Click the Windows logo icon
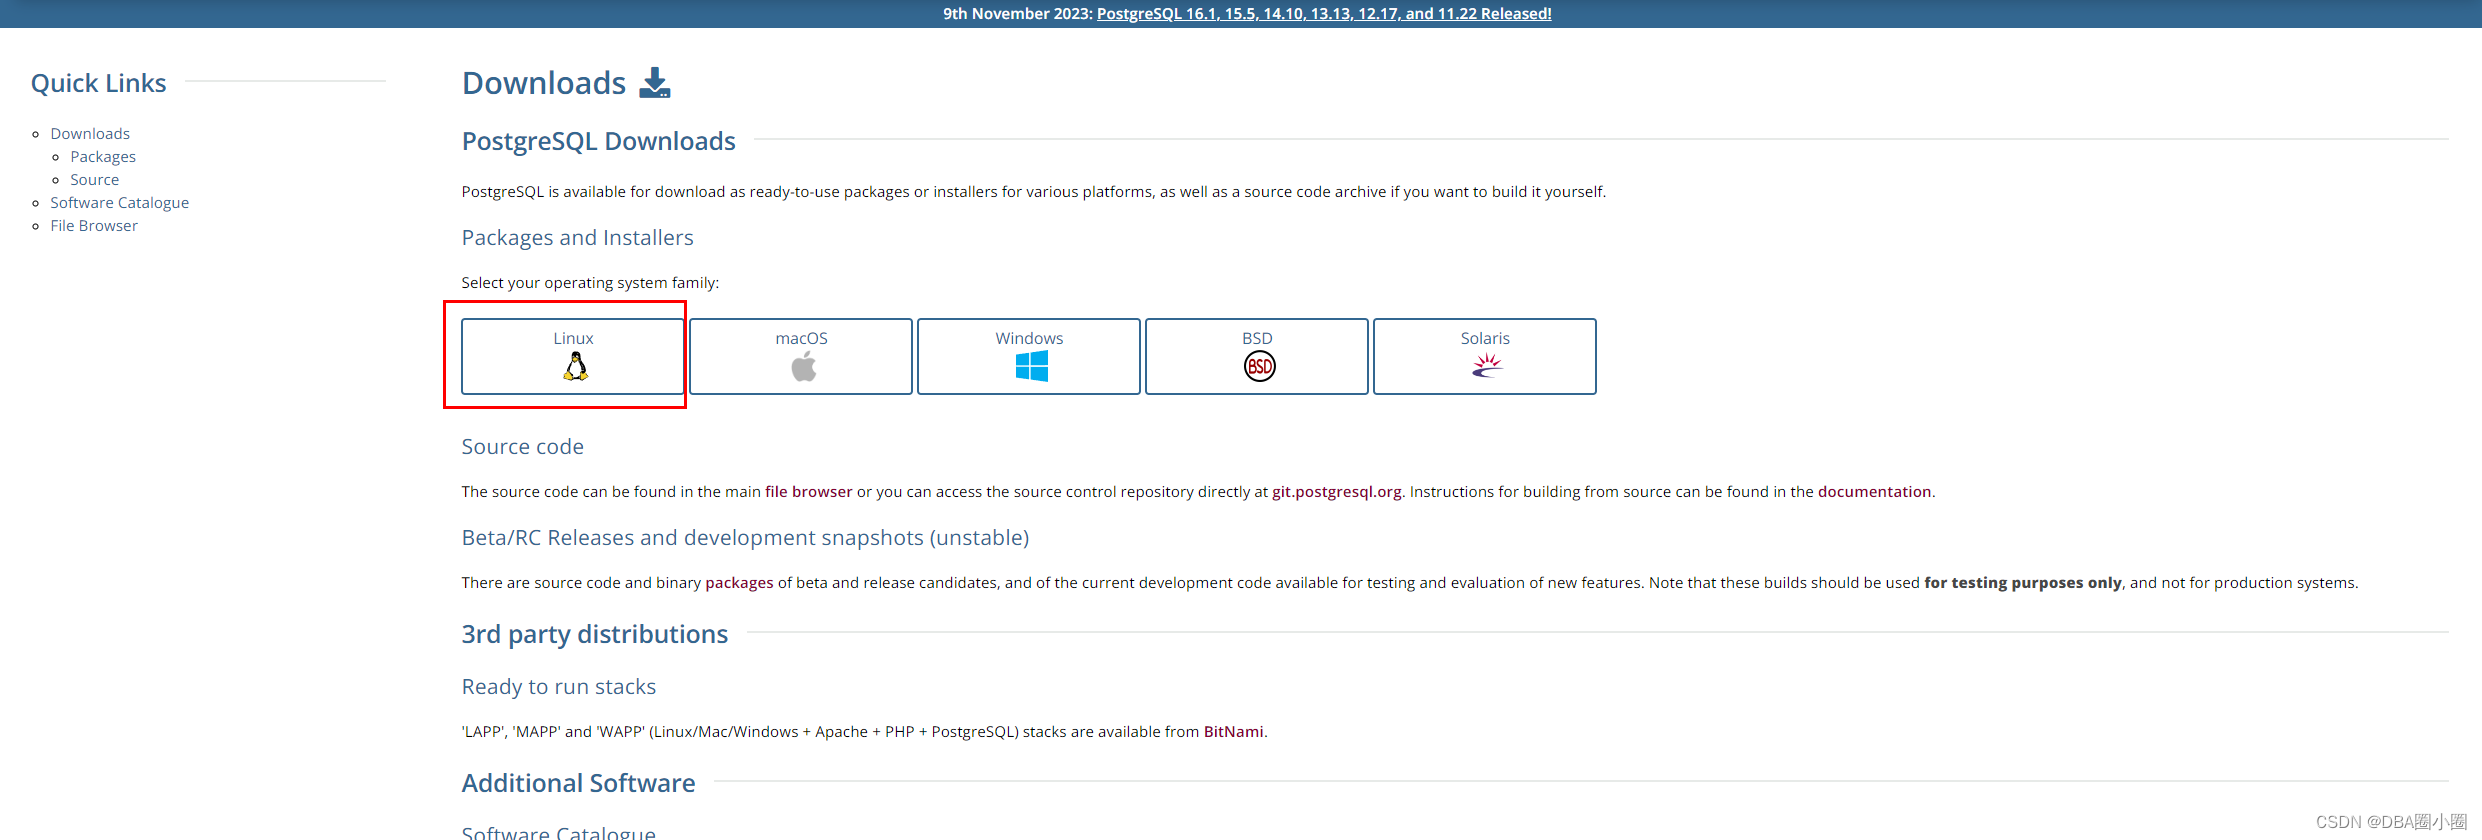Screen dimensions: 2482x840 coord(1031,367)
